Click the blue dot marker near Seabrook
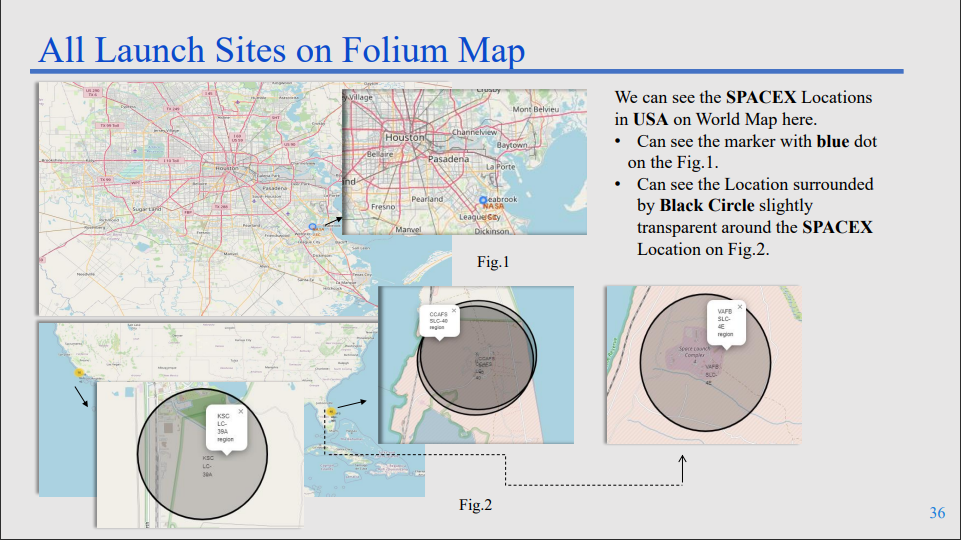Image resolution: width=961 pixels, height=540 pixels. tap(483, 200)
